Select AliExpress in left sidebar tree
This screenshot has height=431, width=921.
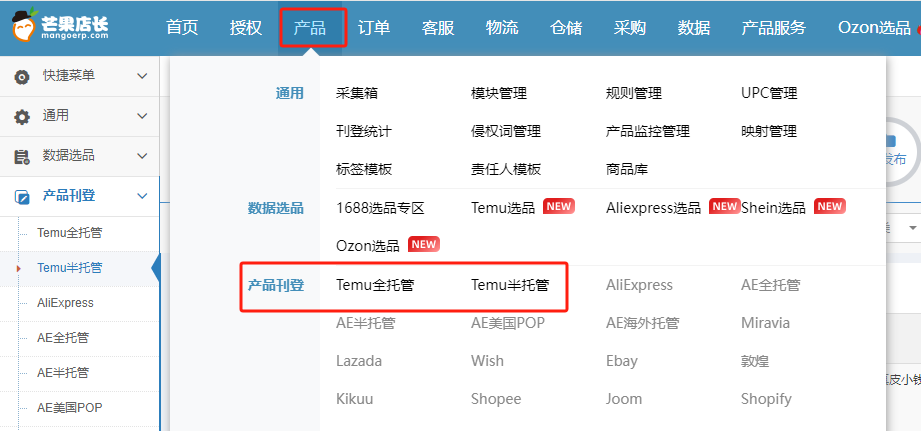(65, 303)
